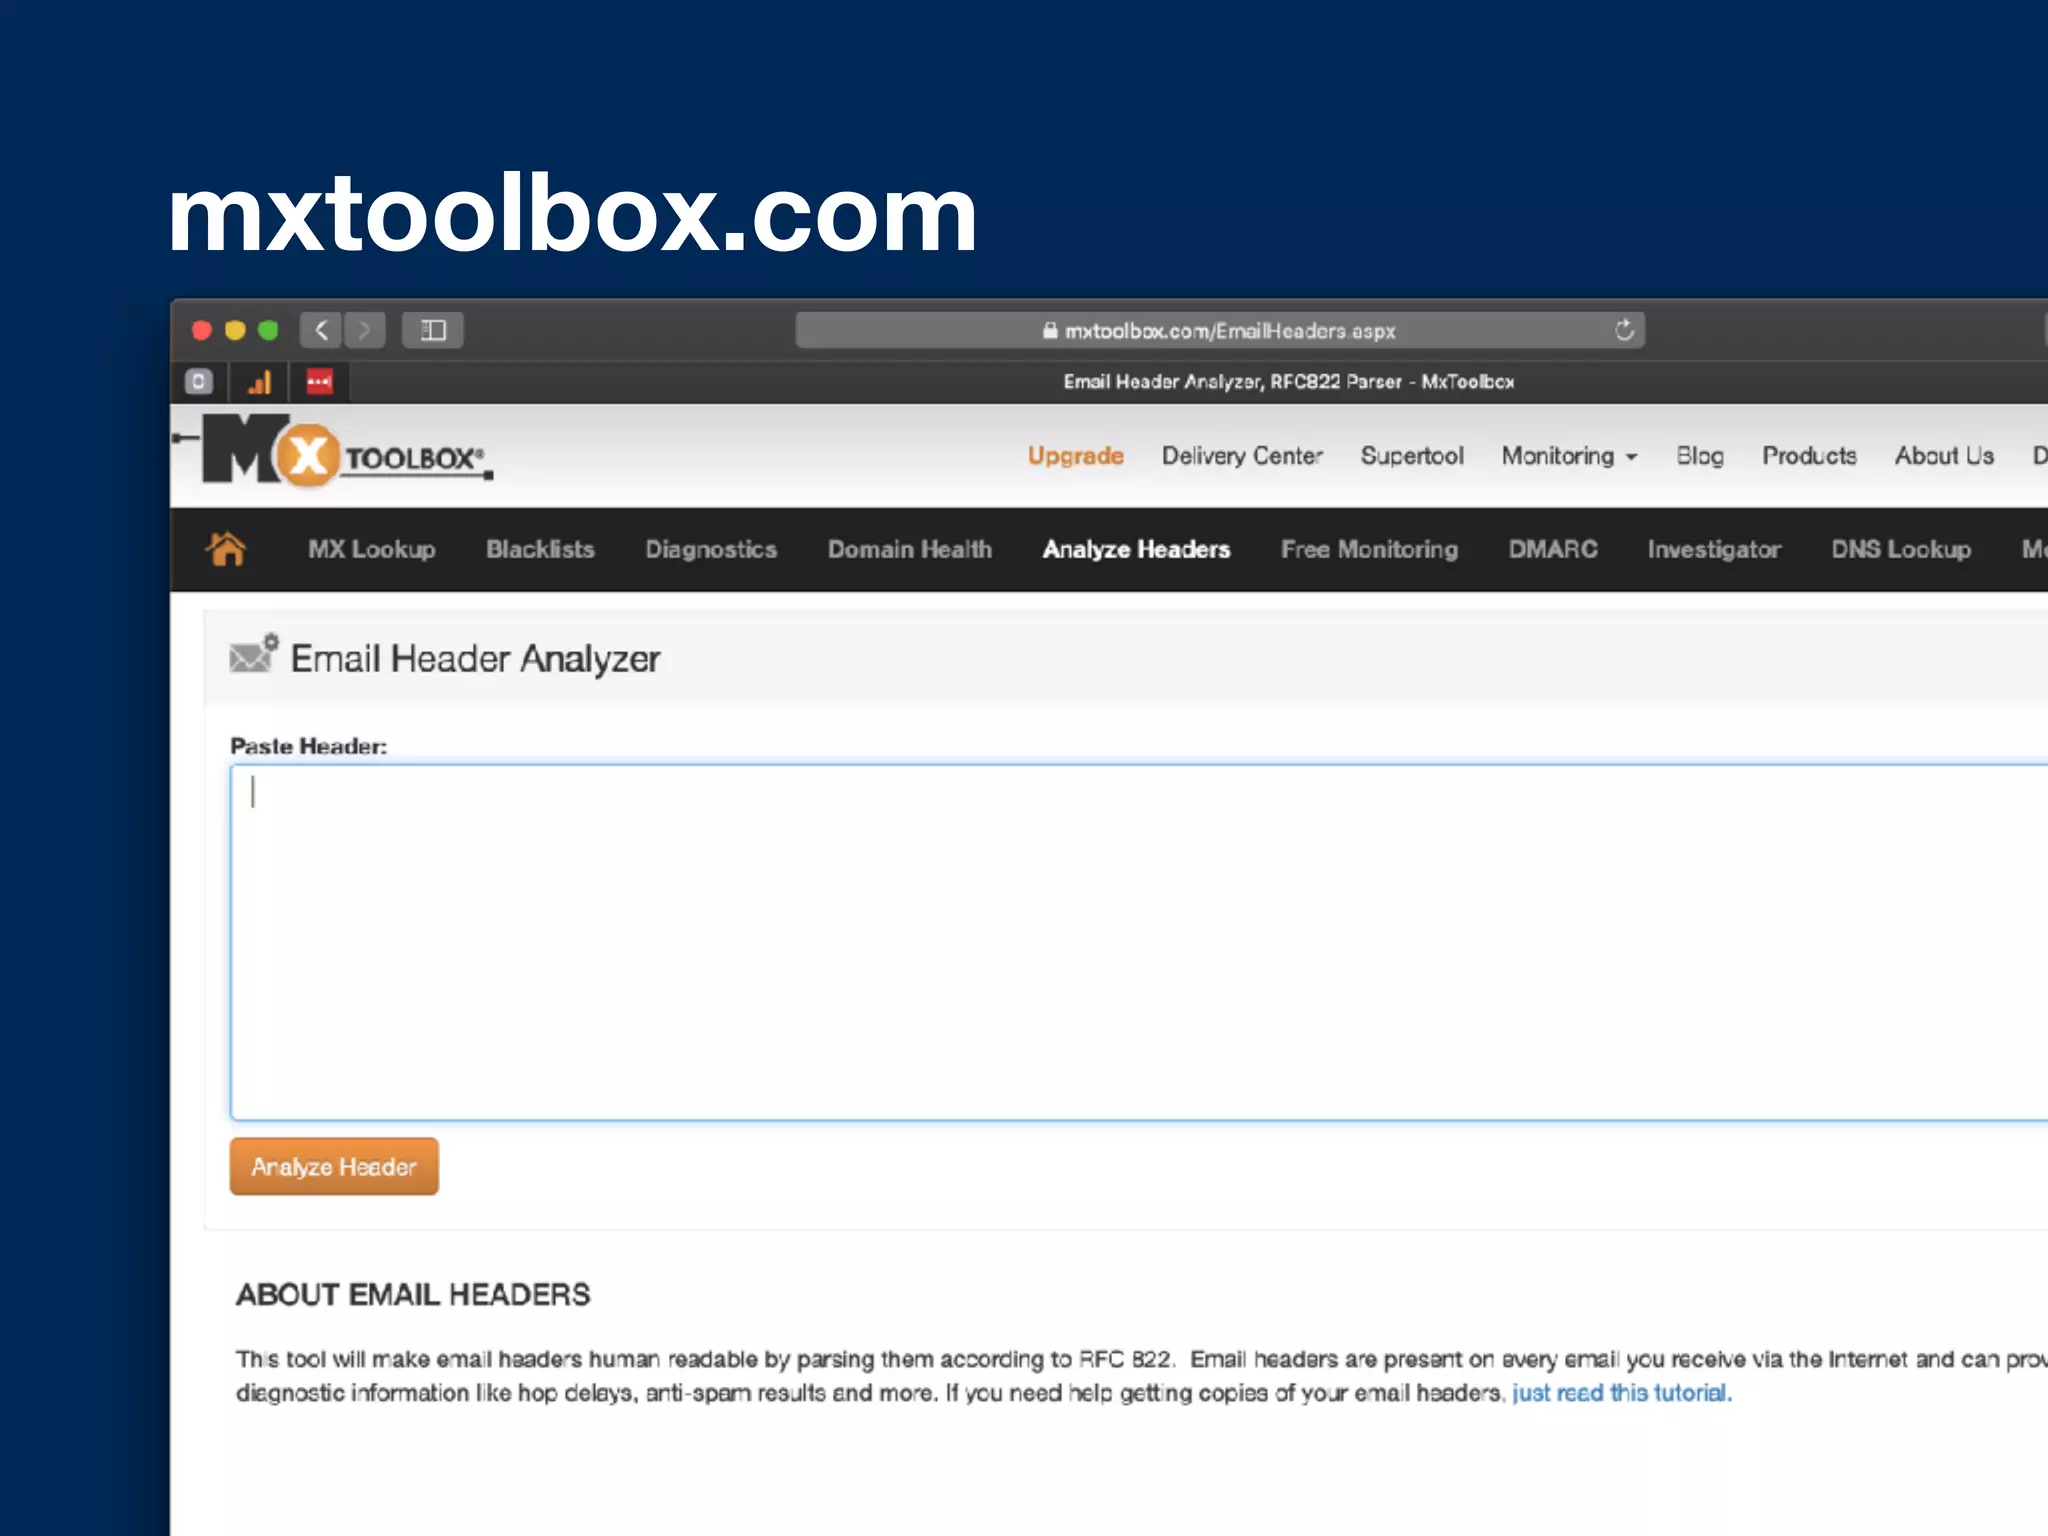This screenshot has height=1536, width=2048.
Task: Go to MX Lookup tab
Action: (x=371, y=549)
